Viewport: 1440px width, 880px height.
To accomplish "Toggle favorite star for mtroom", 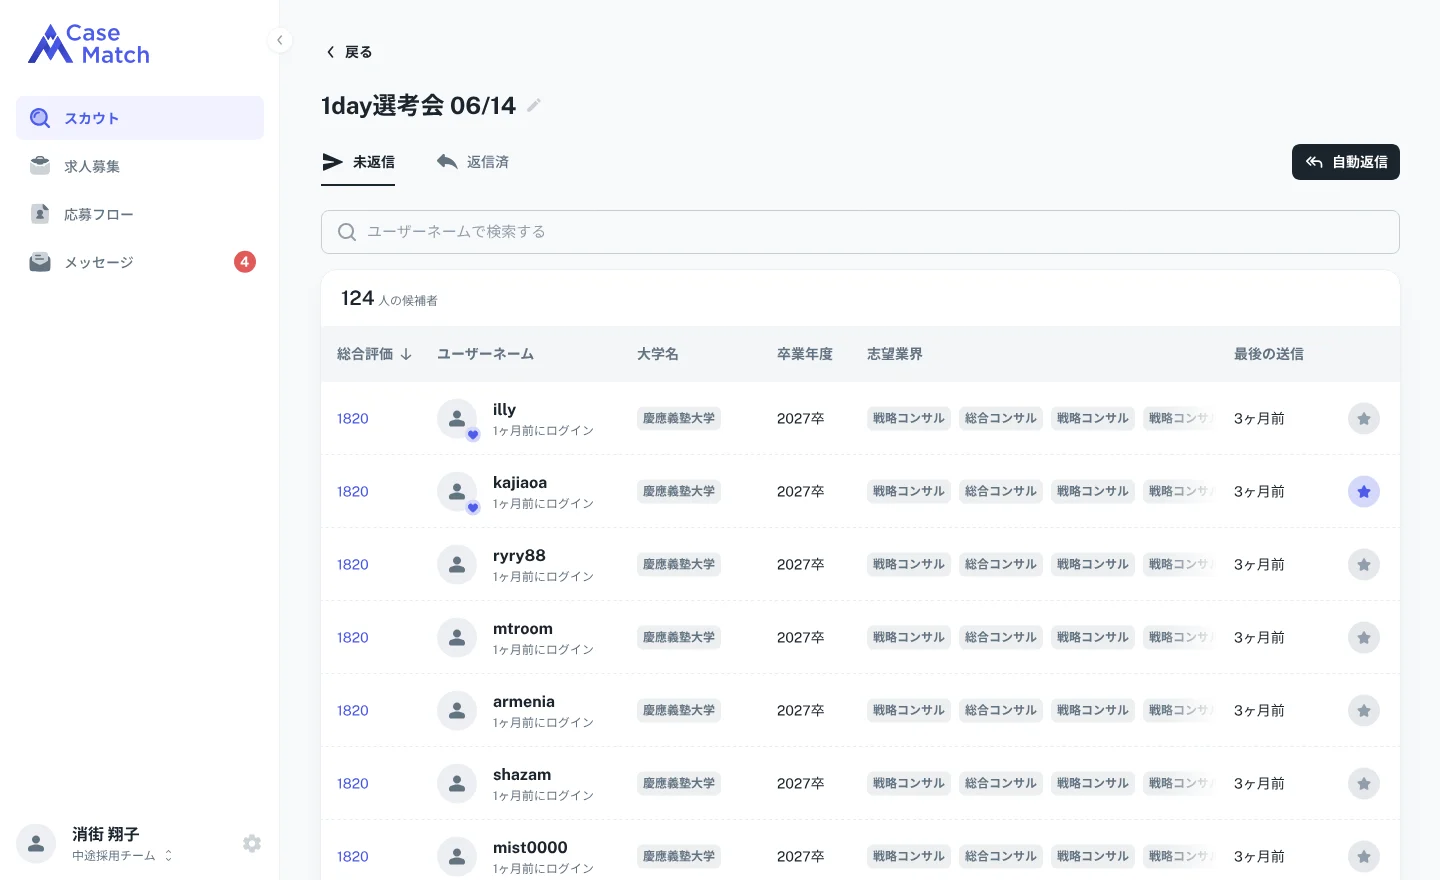I will click(1364, 637).
